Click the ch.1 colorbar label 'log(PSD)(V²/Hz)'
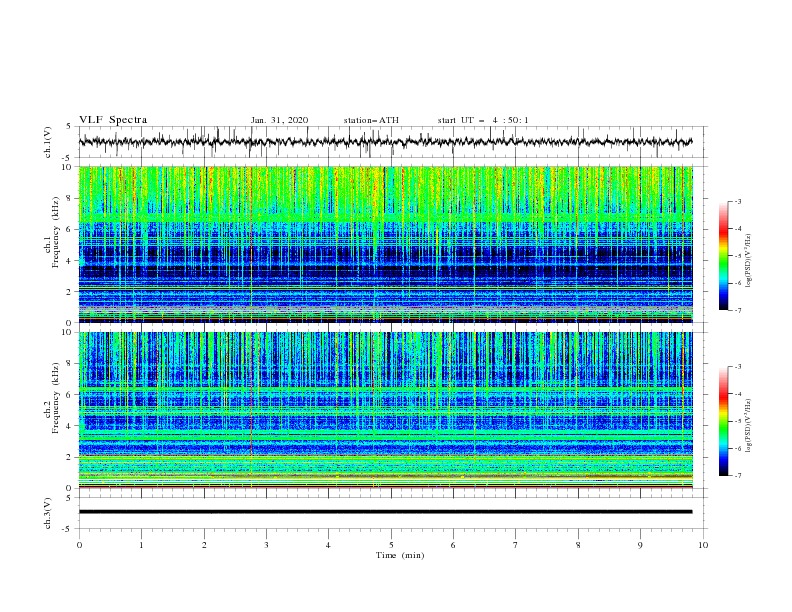The height and width of the screenshot is (612, 792). [749, 261]
